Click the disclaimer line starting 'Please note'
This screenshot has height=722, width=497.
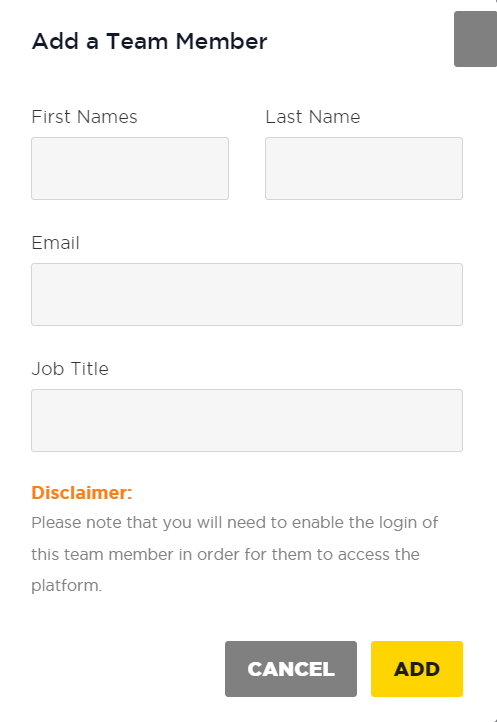point(234,523)
